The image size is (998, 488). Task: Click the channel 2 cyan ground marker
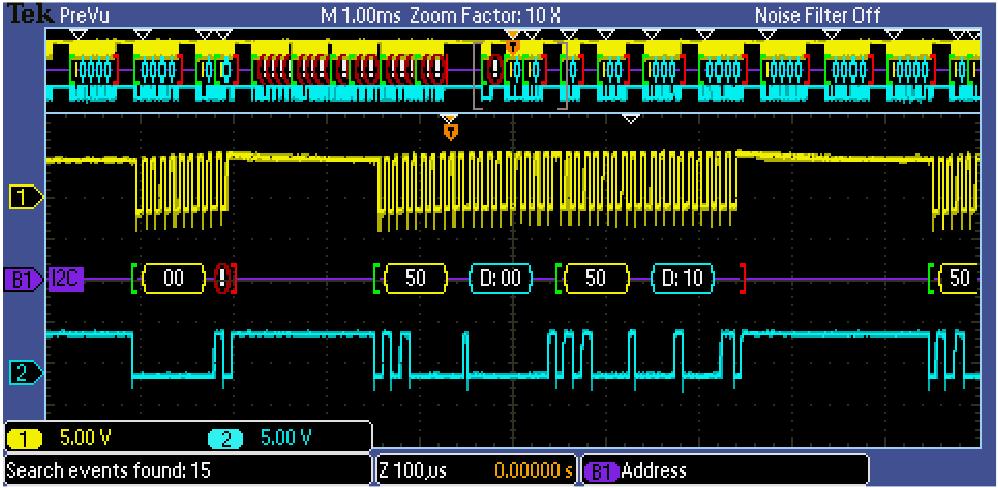(x=25, y=373)
